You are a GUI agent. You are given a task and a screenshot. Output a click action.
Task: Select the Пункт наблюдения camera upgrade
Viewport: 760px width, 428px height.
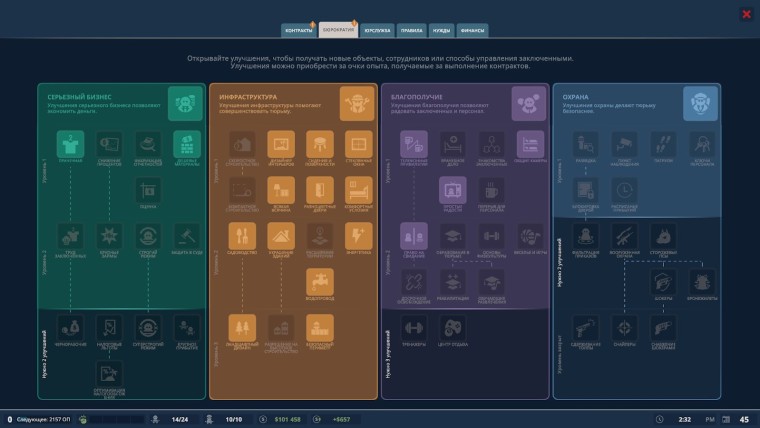click(x=624, y=144)
